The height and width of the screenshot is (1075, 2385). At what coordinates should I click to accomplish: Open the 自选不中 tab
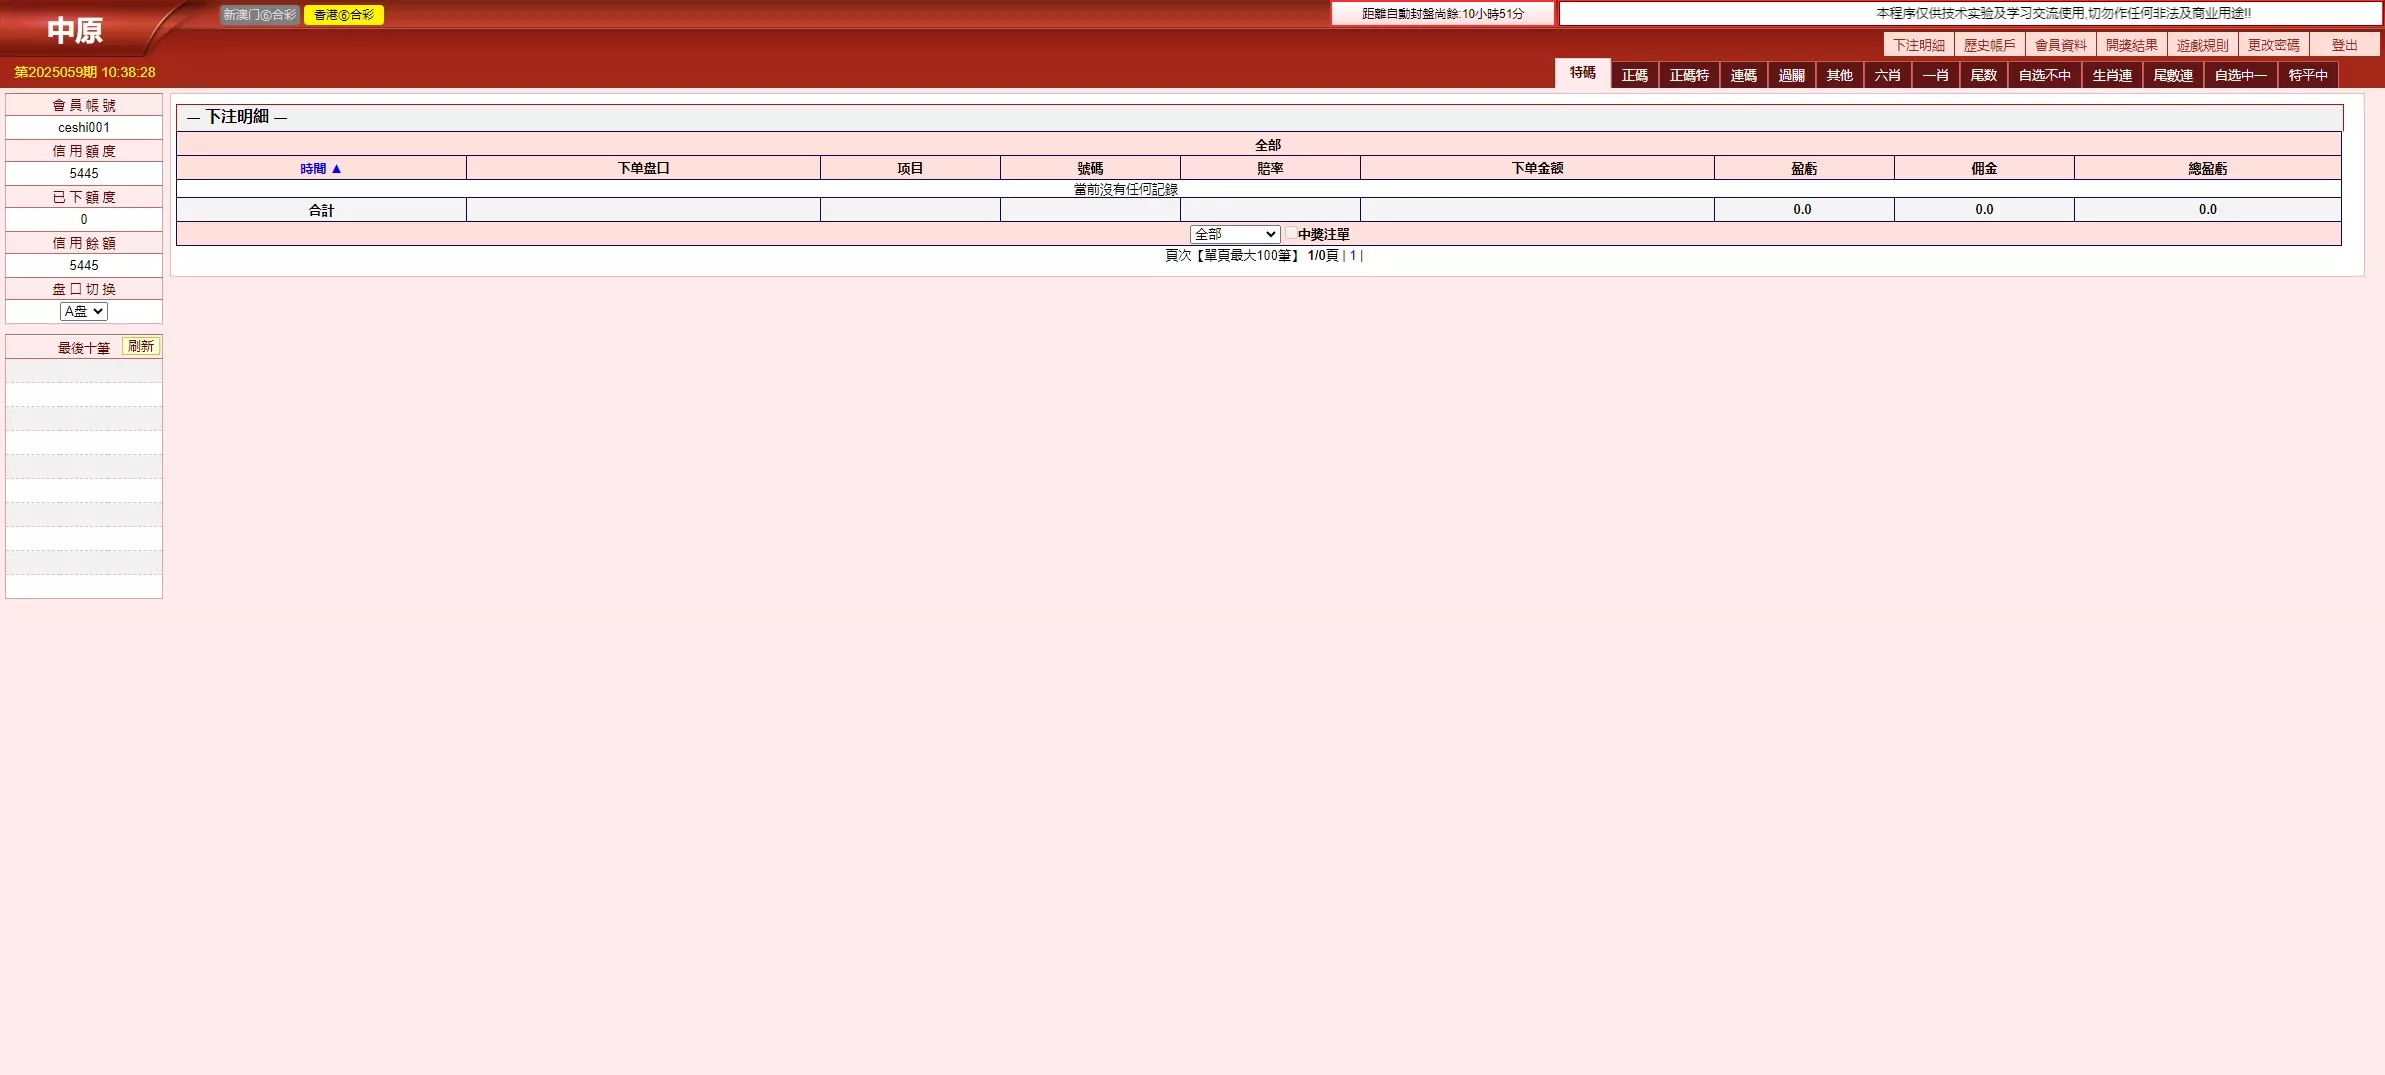pos(2044,76)
